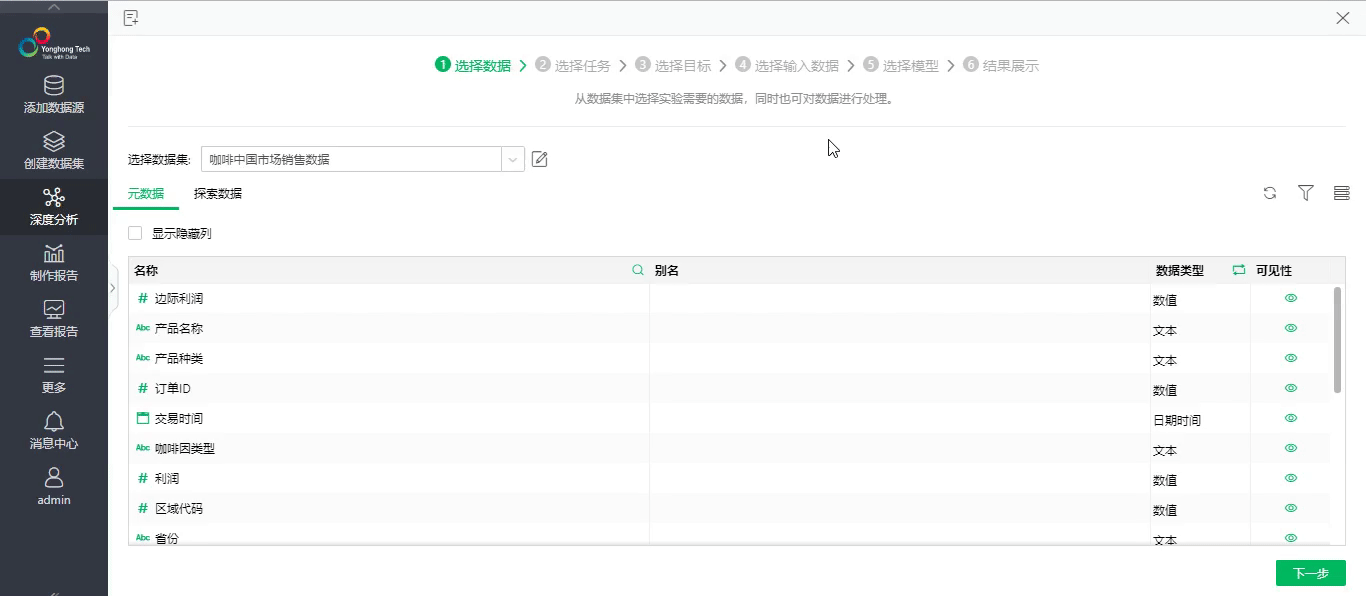Open 深度分析 in the sidebar
Viewport: 1366px width, 596px height.
tap(54, 207)
